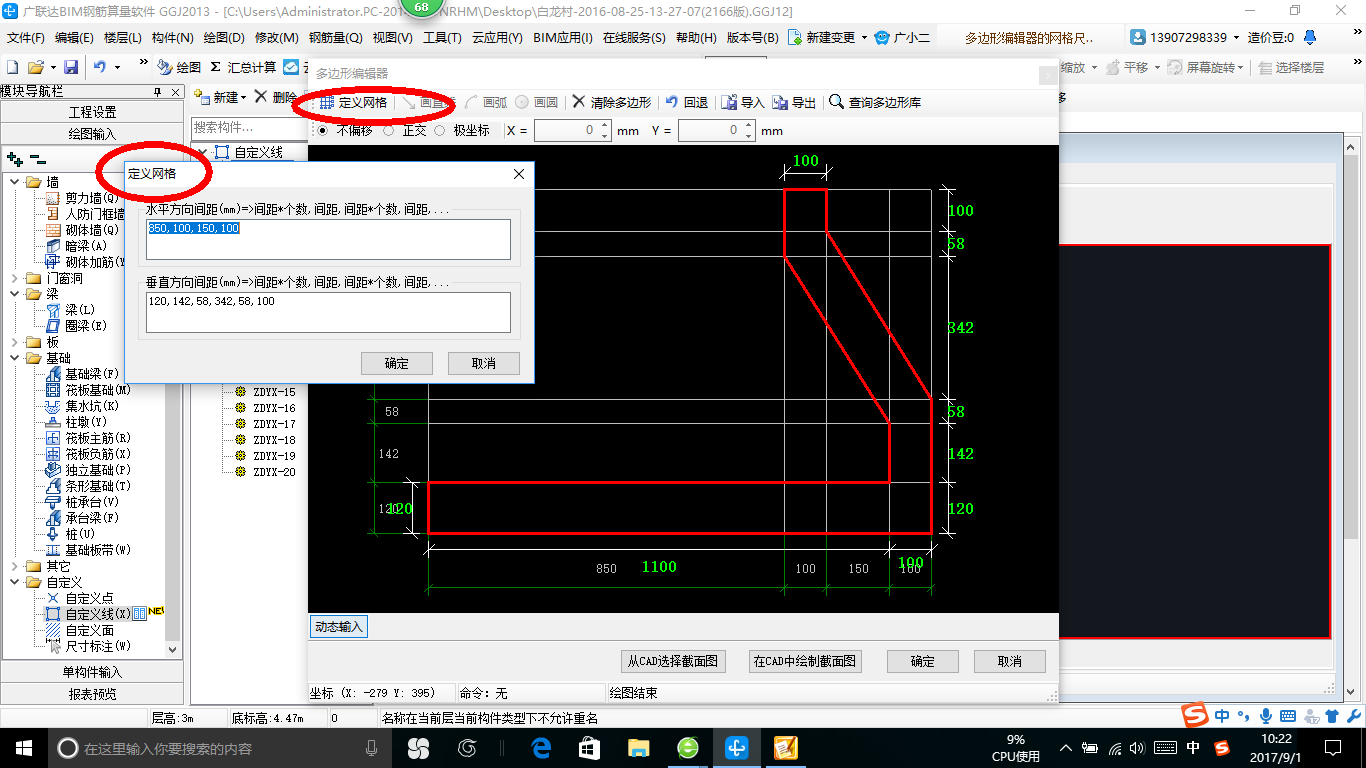The height and width of the screenshot is (768, 1366).
Task: Open Microsoft Edge from taskbar
Action: coord(541,747)
